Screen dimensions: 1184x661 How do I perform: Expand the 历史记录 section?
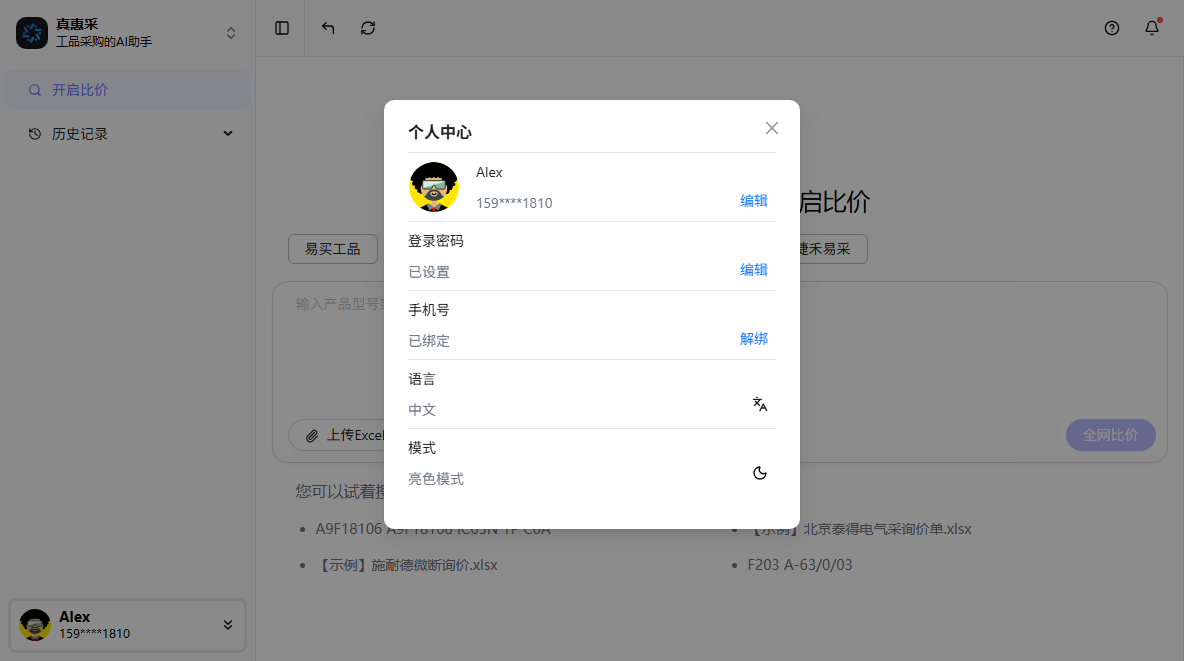tap(227, 132)
